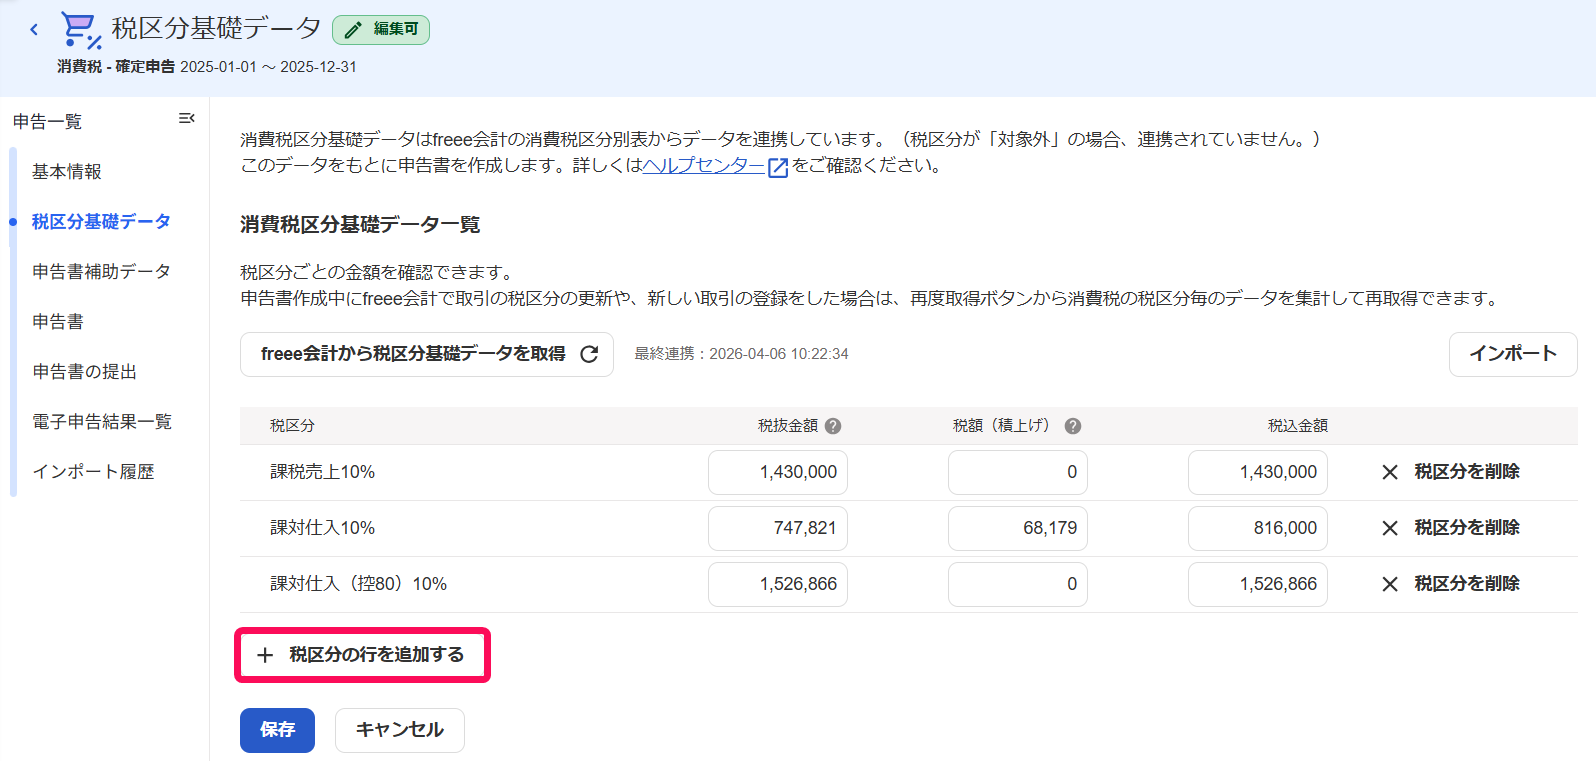Open the ヘルプセンター link

coord(703,166)
